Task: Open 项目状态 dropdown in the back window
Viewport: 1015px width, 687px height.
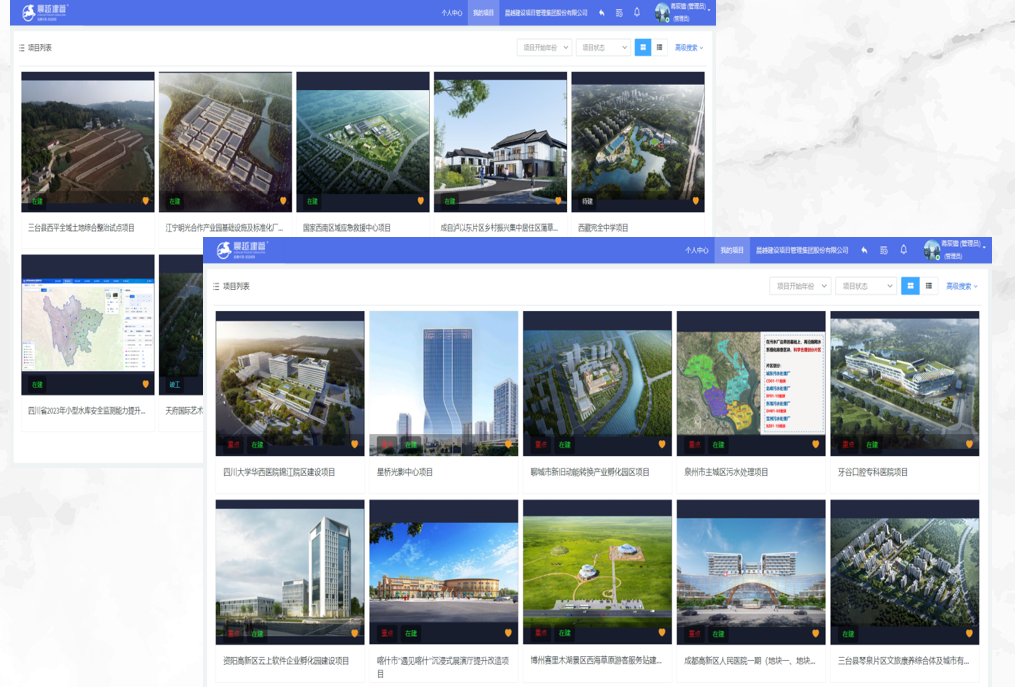Action: click(602, 47)
